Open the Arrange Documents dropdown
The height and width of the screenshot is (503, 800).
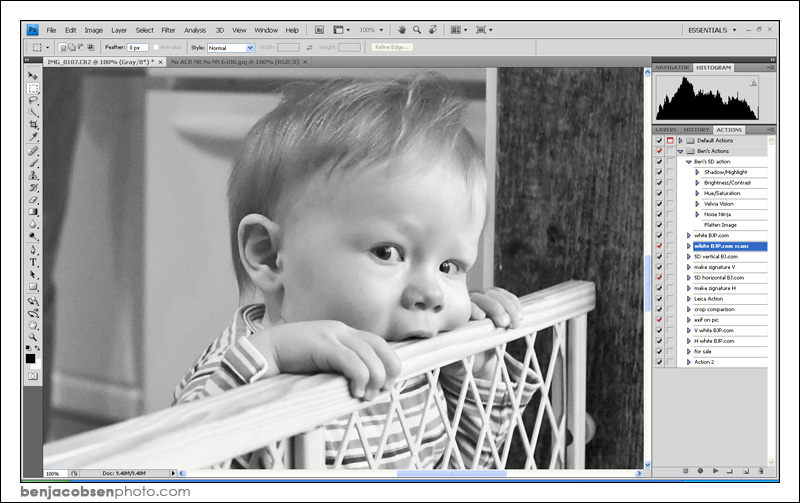(459, 30)
